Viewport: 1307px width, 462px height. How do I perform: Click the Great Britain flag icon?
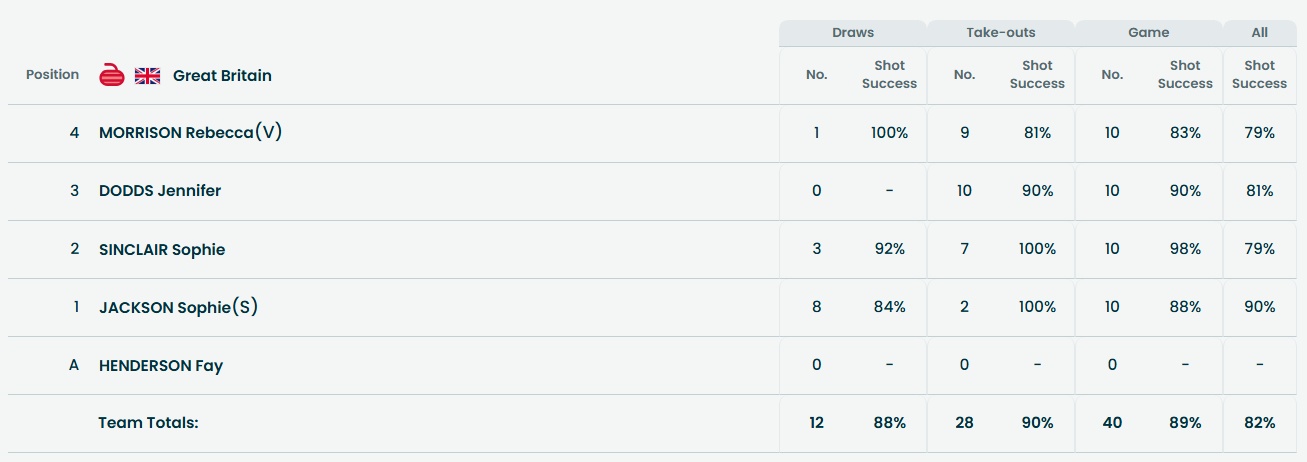coord(148,75)
